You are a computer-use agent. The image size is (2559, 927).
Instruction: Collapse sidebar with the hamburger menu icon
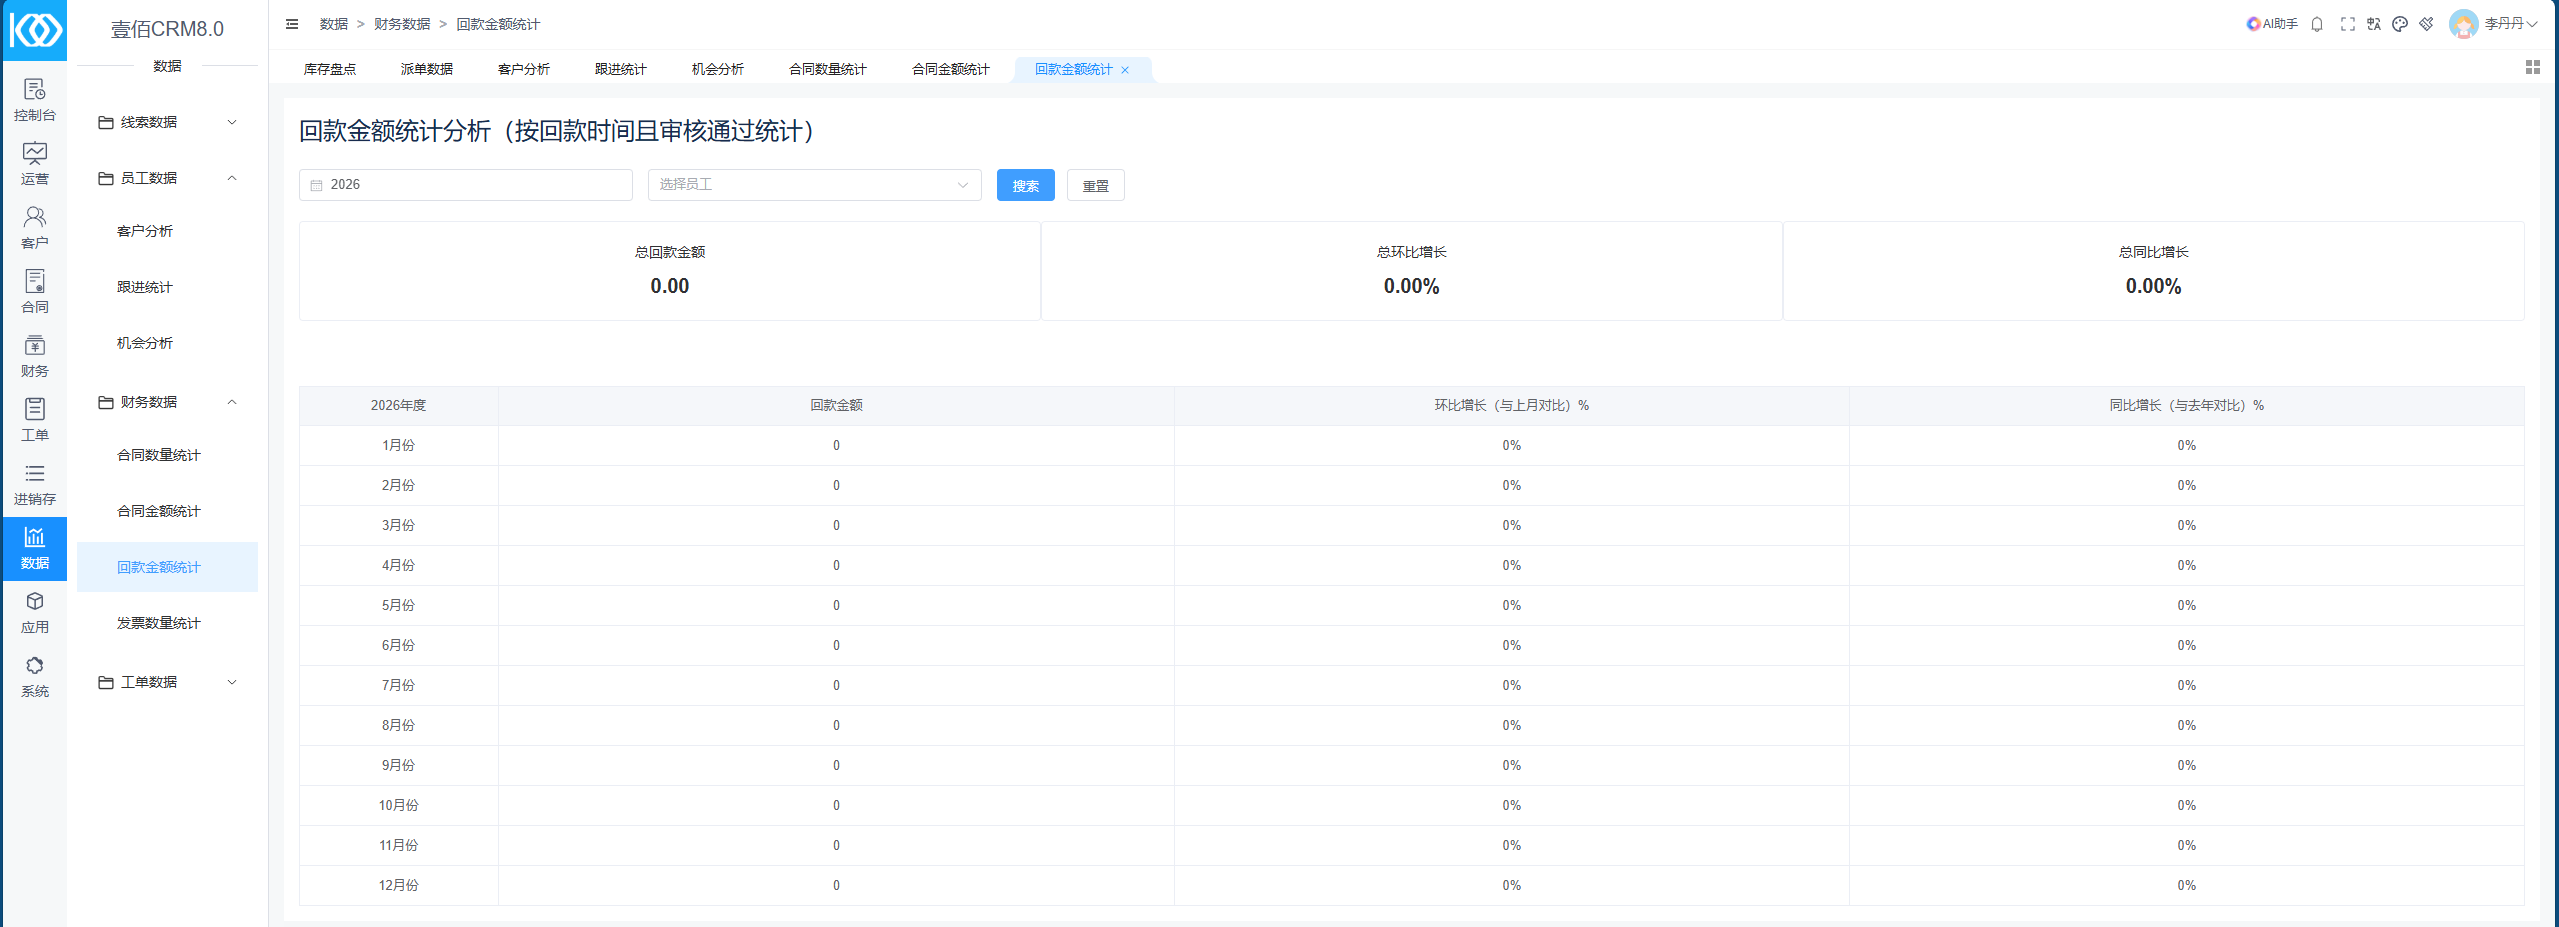[292, 24]
